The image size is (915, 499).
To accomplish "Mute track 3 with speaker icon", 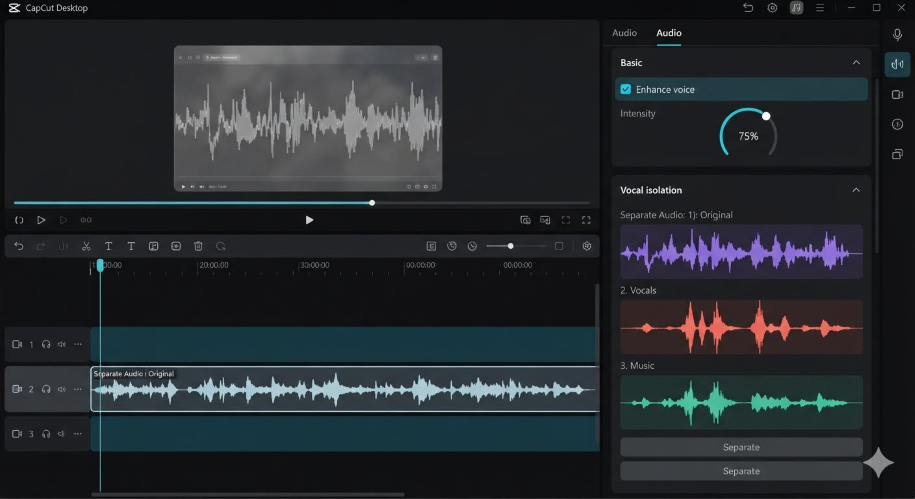I will (61, 434).
